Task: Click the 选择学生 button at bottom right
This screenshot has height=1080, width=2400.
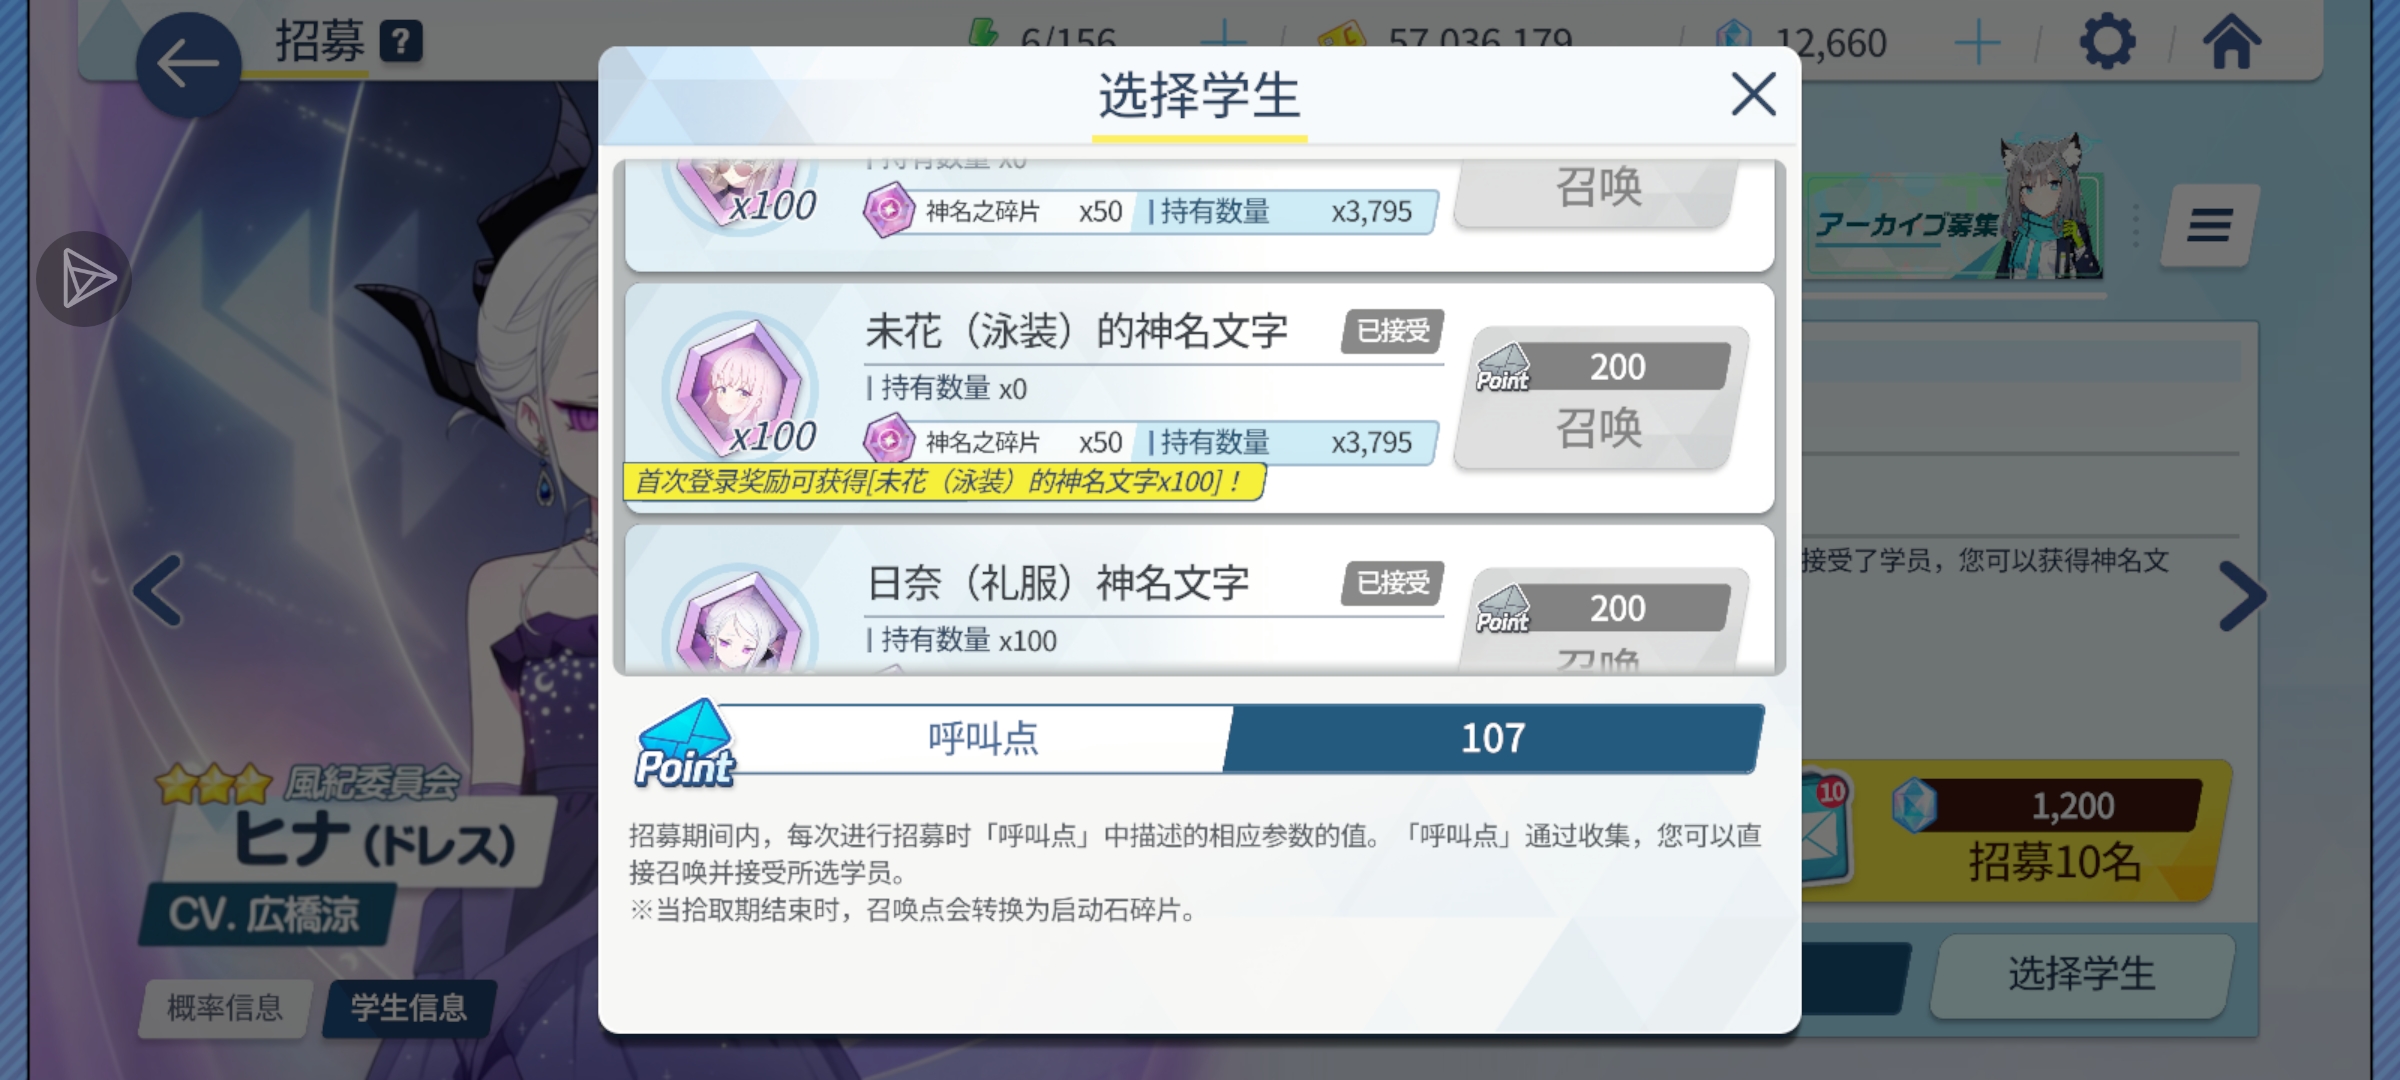Action: [x=2082, y=975]
